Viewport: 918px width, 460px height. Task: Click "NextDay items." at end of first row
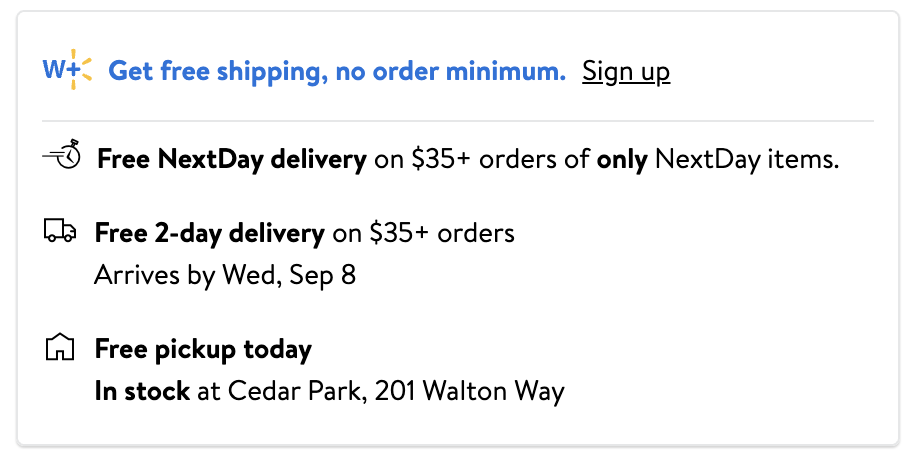coord(747,159)
